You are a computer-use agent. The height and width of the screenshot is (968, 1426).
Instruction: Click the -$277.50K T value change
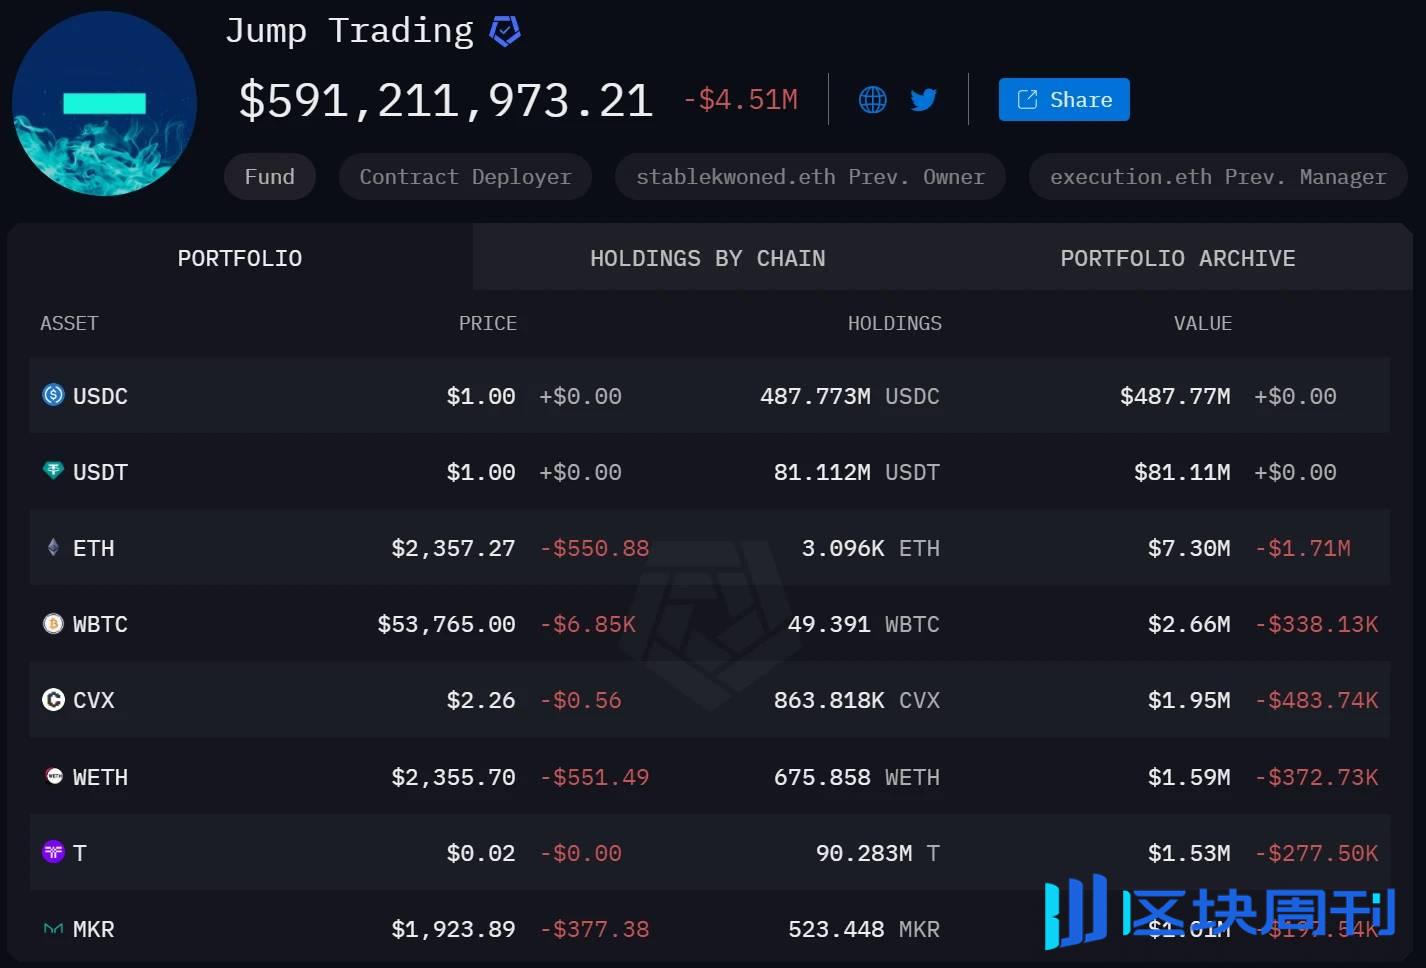1317,853
